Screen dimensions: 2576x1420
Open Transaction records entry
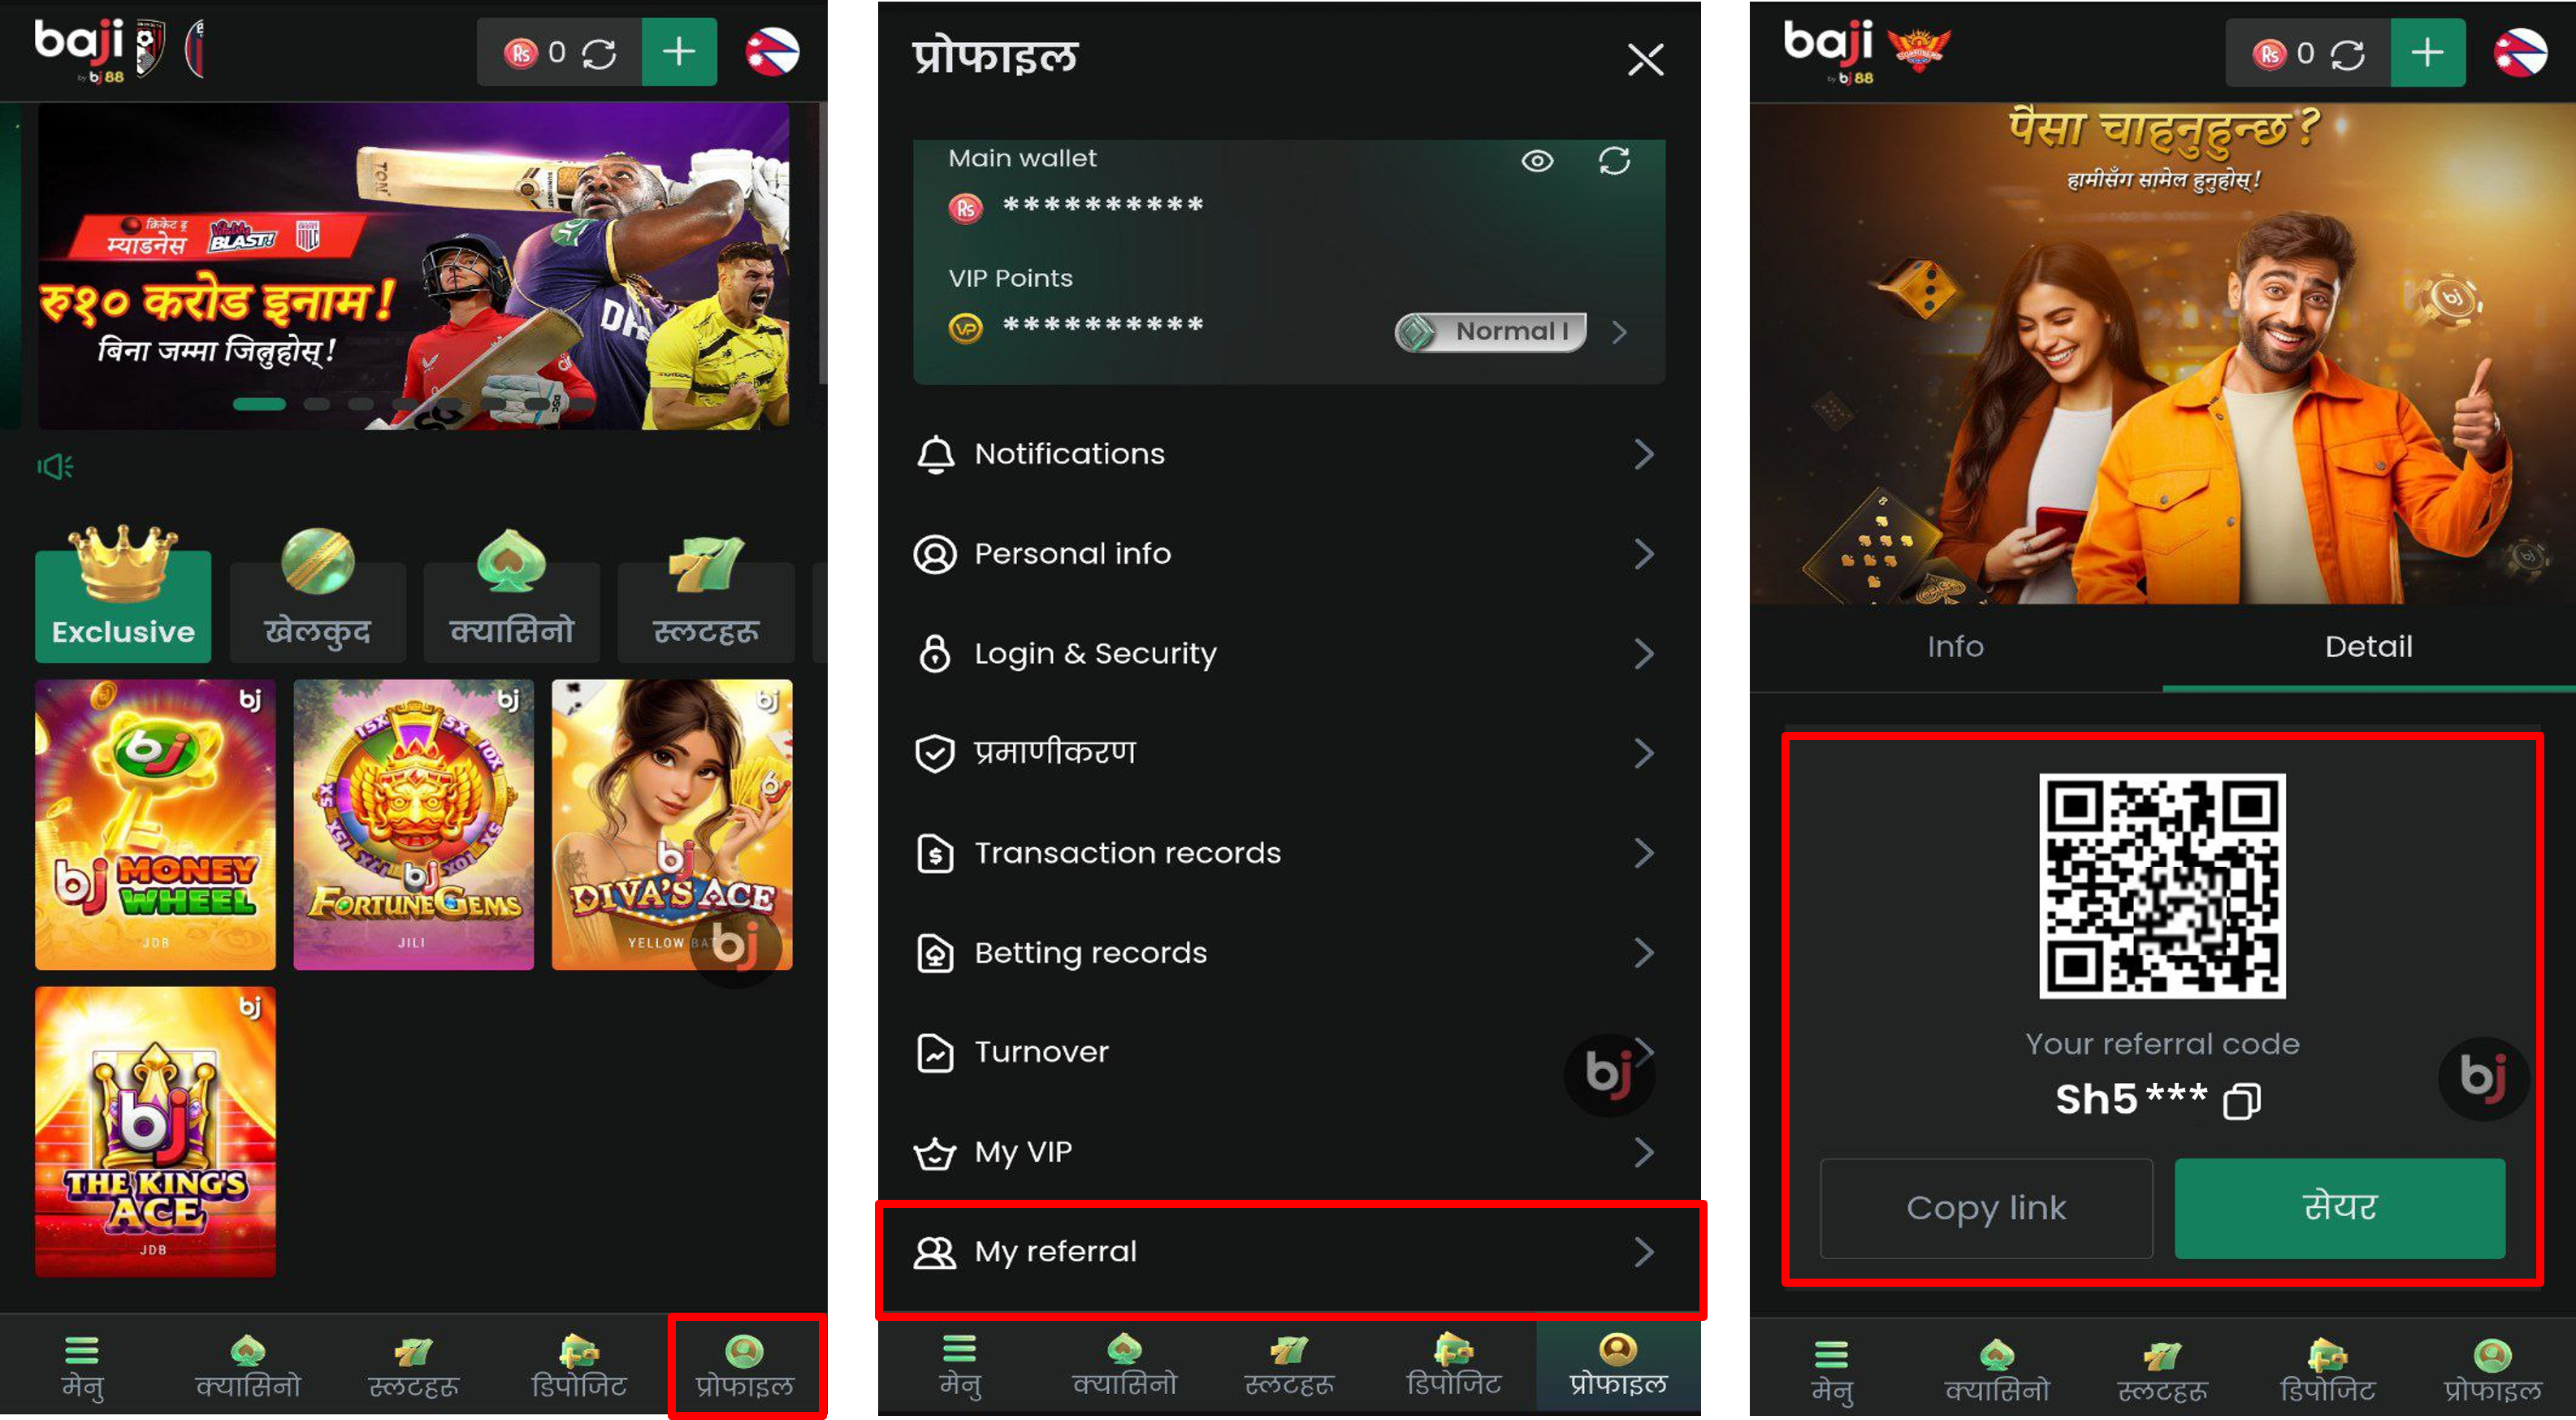point(1288,853)
